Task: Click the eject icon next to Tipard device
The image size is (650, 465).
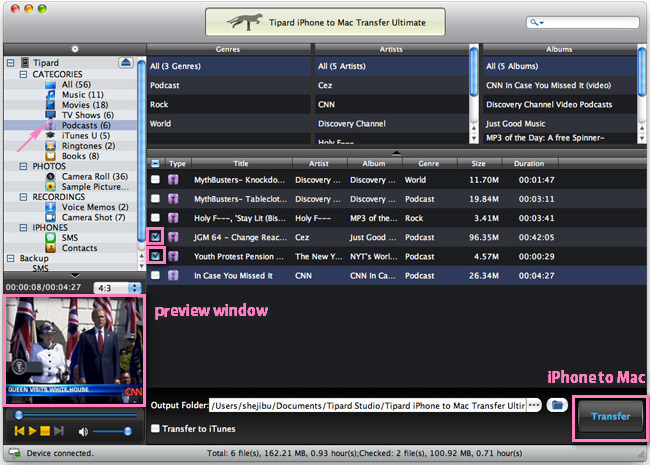Action: tap(126, 63)
